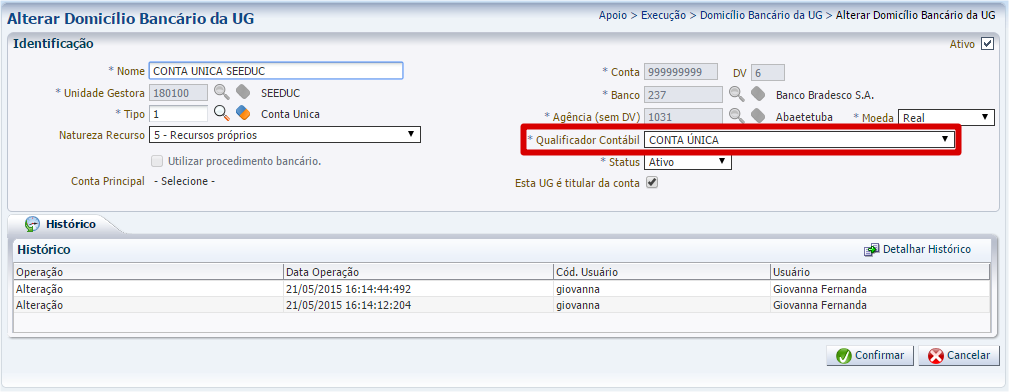Toggle Esta UG é titular da conta
The height and width of the screenshot is (392, 1009).
point(651,183)
